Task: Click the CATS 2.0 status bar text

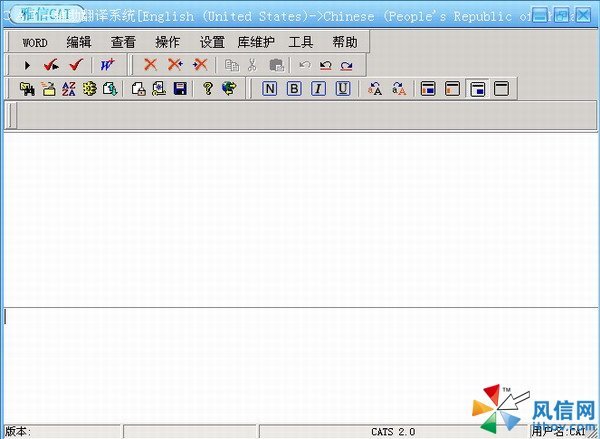Action: pos(393,432)
